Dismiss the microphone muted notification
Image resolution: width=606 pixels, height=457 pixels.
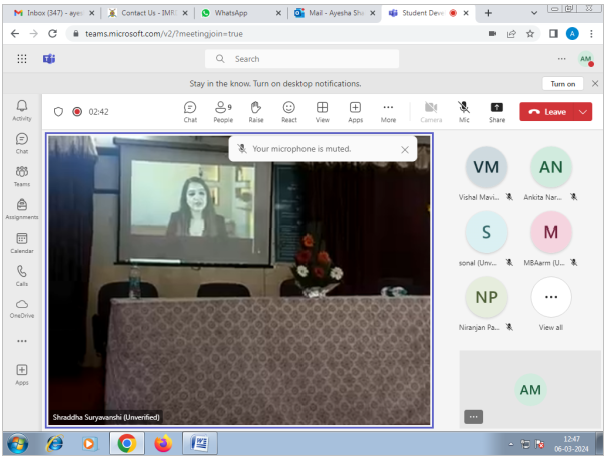pyautogui.click(x=405, y=149)
